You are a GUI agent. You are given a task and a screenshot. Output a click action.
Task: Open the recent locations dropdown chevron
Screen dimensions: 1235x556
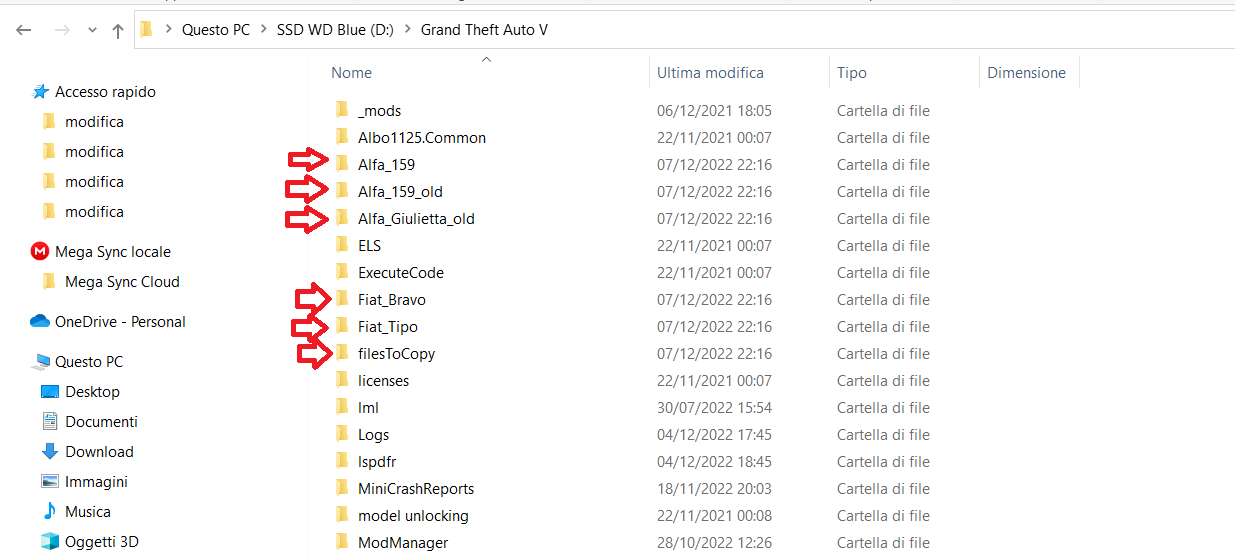93,31
